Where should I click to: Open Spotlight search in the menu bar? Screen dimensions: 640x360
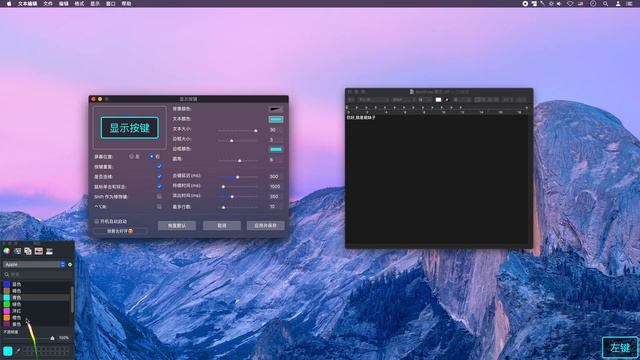606,3
